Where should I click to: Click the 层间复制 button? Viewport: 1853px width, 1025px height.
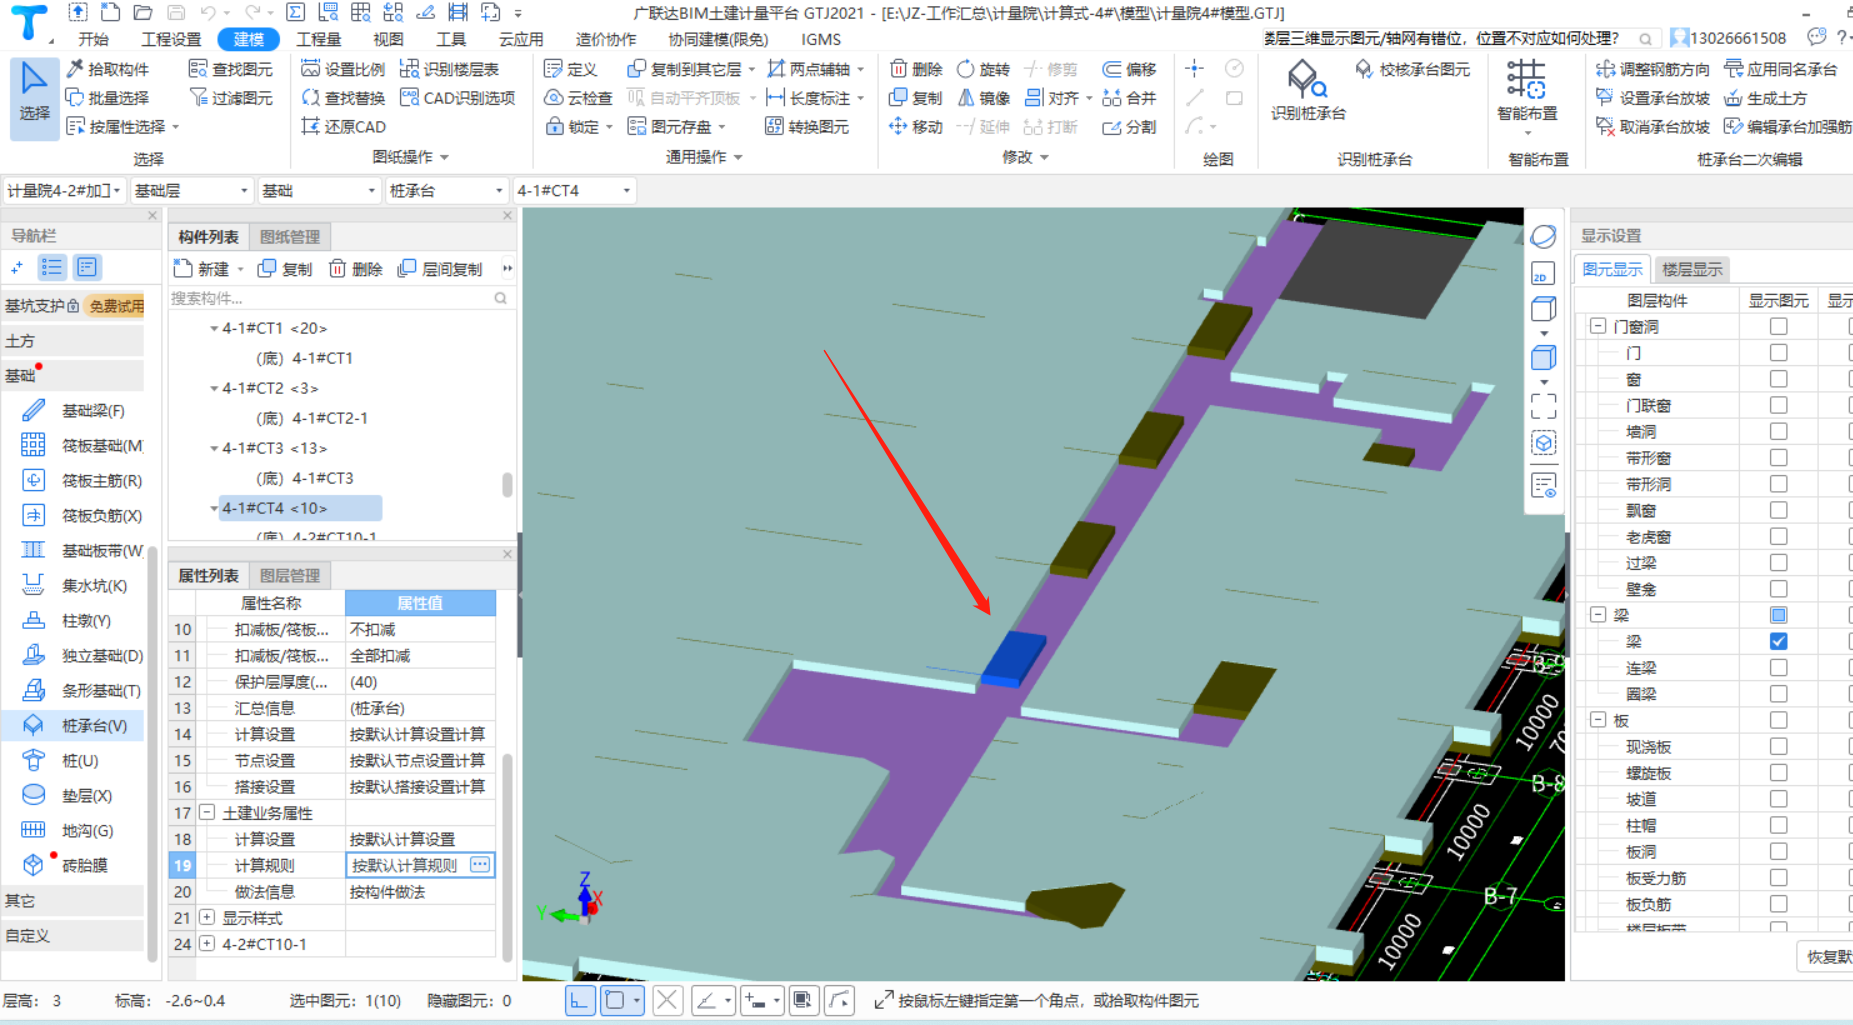pyautogui.click(x=440, y=268)
